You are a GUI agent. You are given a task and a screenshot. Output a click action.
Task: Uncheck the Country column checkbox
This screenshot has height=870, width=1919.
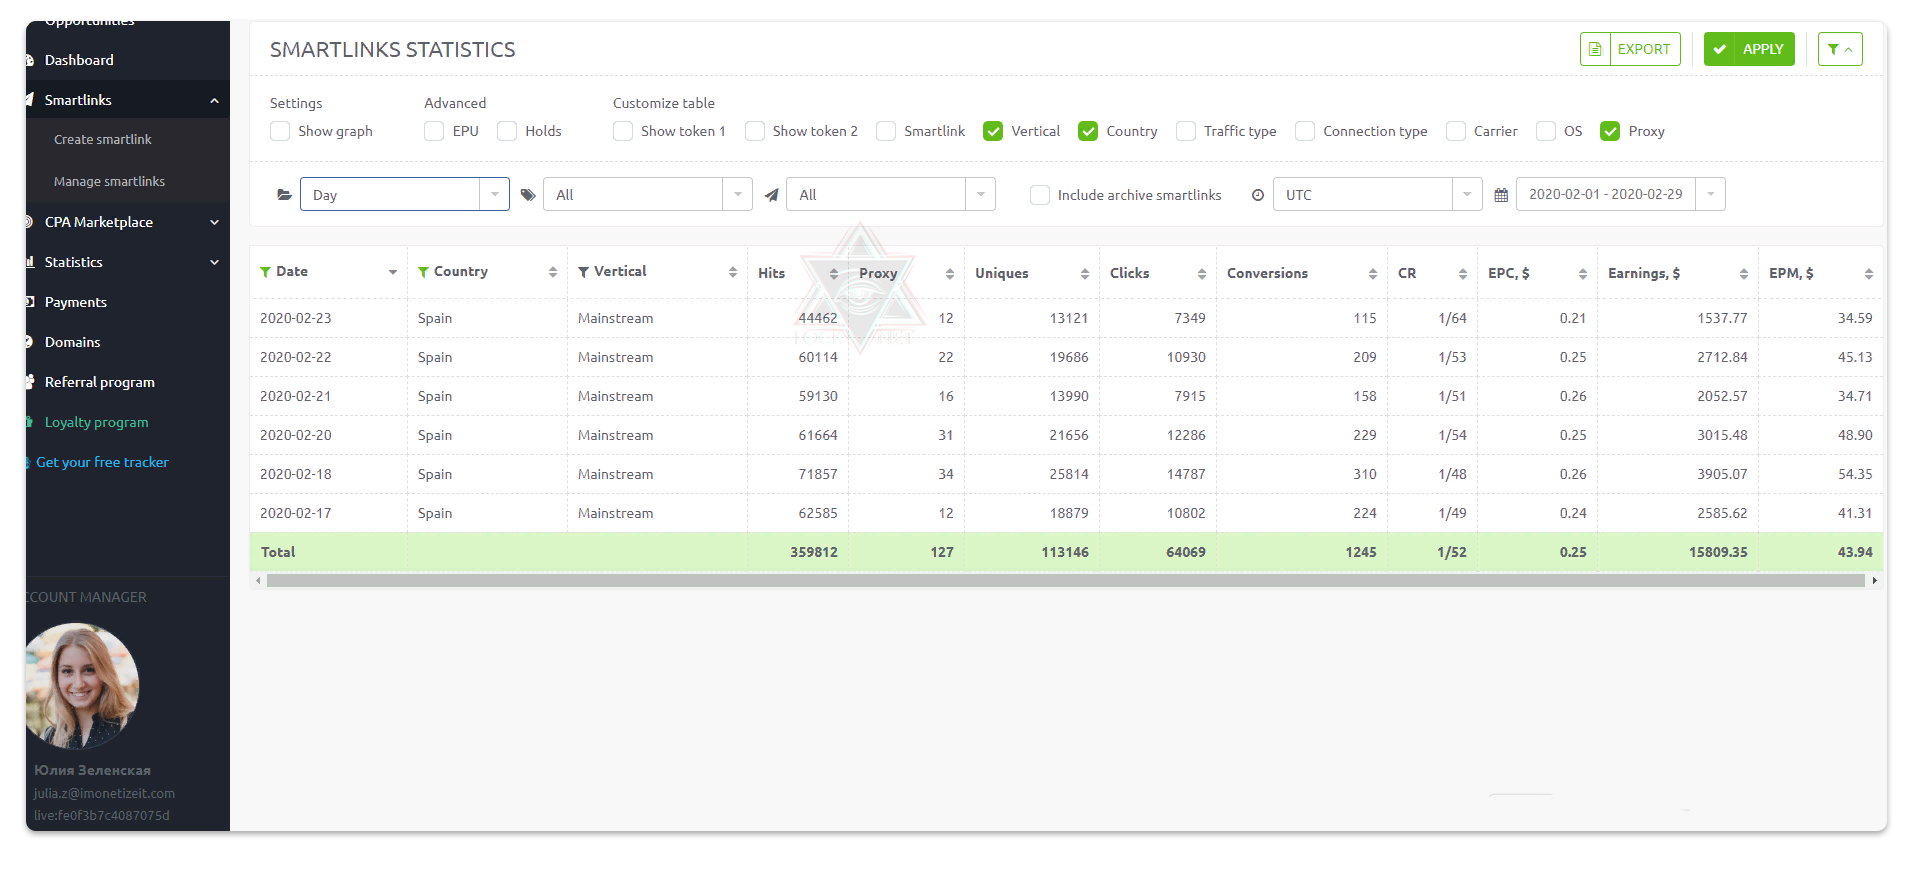(x=1088, y=131)
